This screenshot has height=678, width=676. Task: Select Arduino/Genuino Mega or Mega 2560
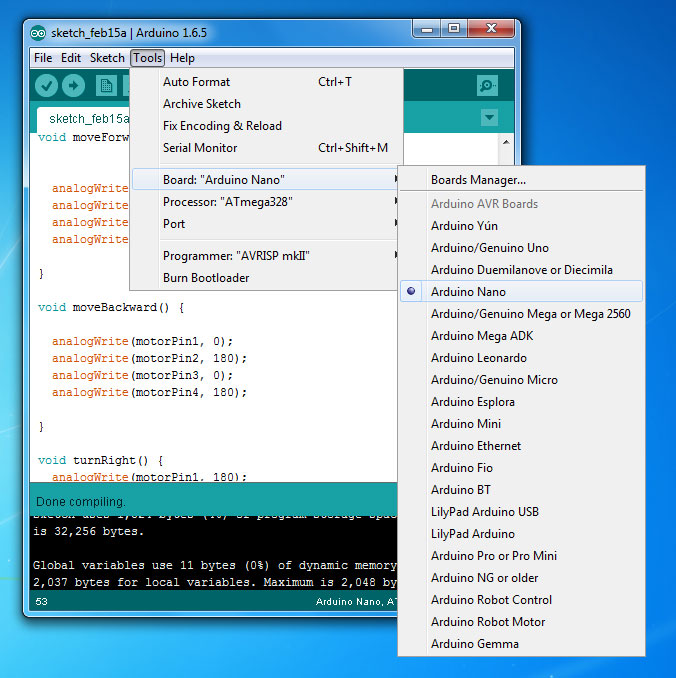pos(521,313)
